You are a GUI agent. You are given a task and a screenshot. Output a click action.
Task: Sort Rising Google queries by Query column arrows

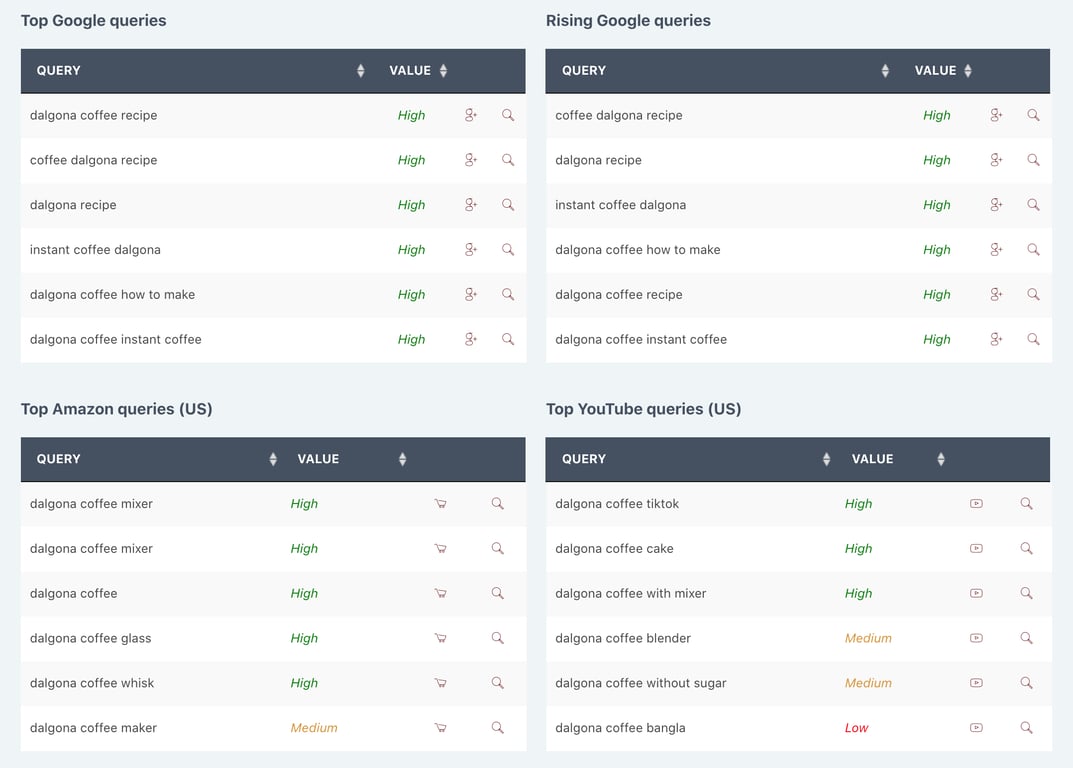click(x=885, y=71)
